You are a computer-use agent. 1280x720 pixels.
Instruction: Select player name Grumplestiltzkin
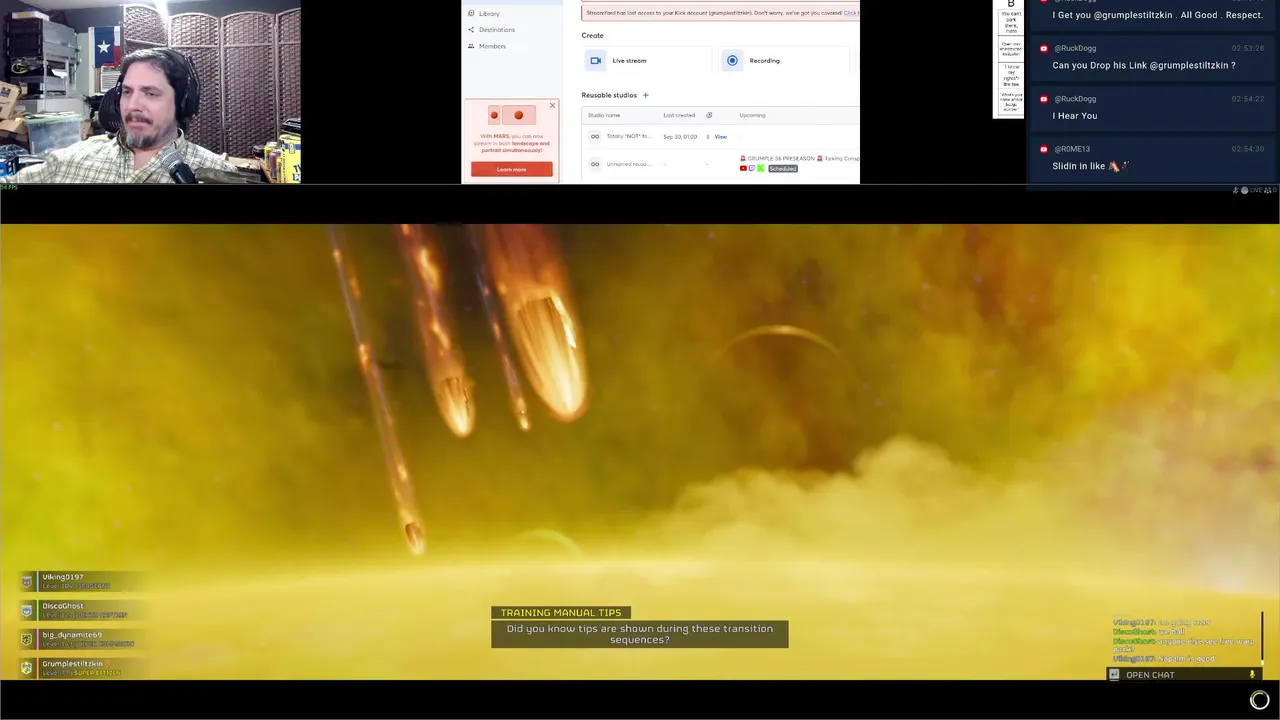click(73, 664)
